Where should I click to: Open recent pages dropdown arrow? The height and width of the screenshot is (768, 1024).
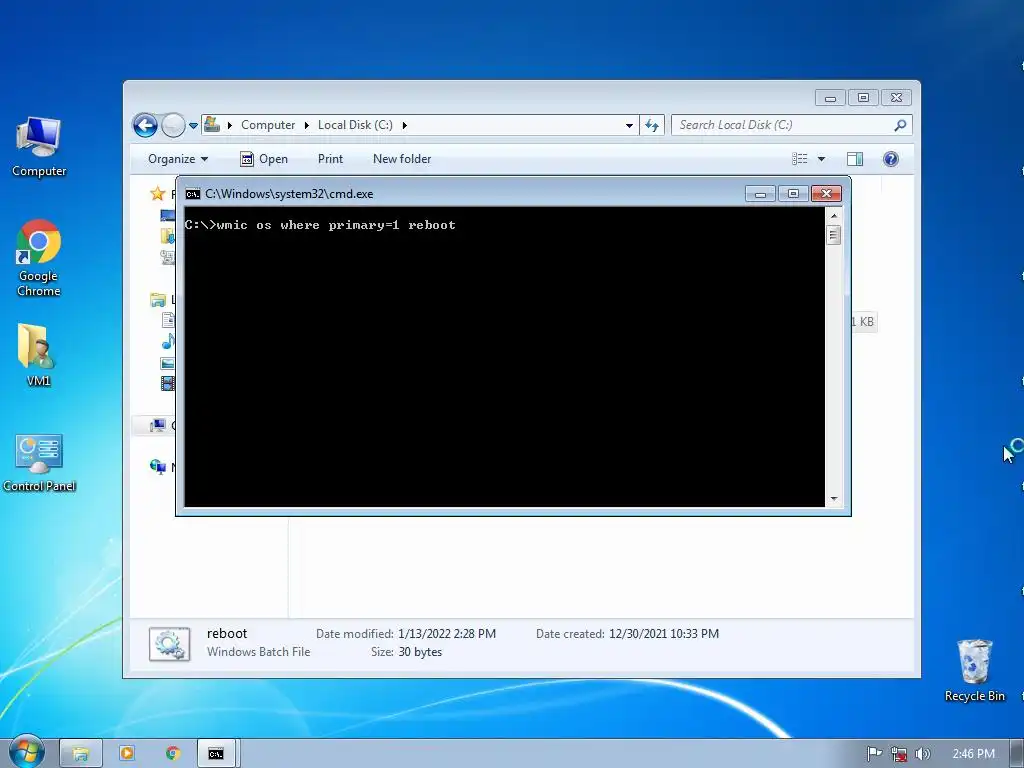click(x=193, y=125)
